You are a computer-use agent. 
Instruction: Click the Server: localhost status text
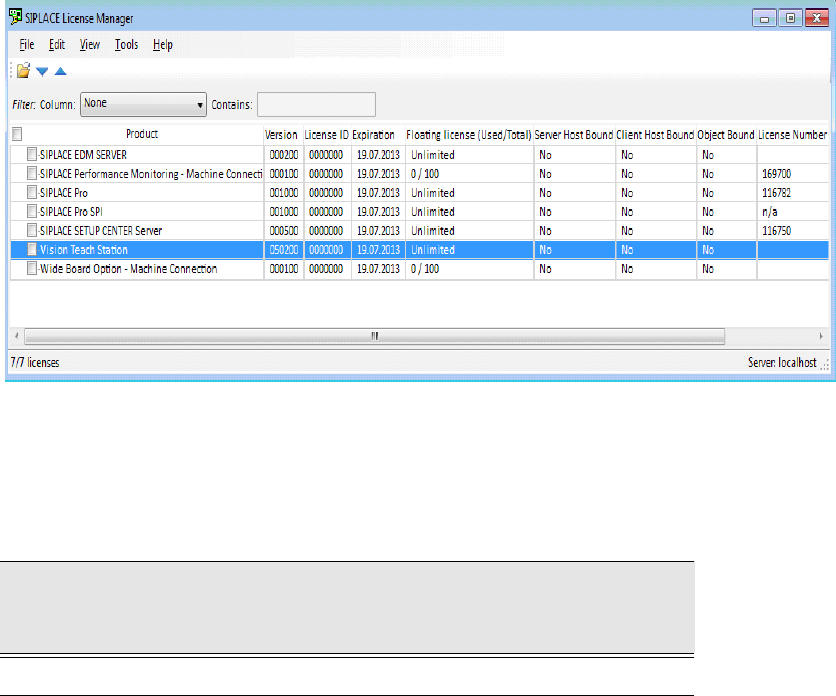(782, 363)
